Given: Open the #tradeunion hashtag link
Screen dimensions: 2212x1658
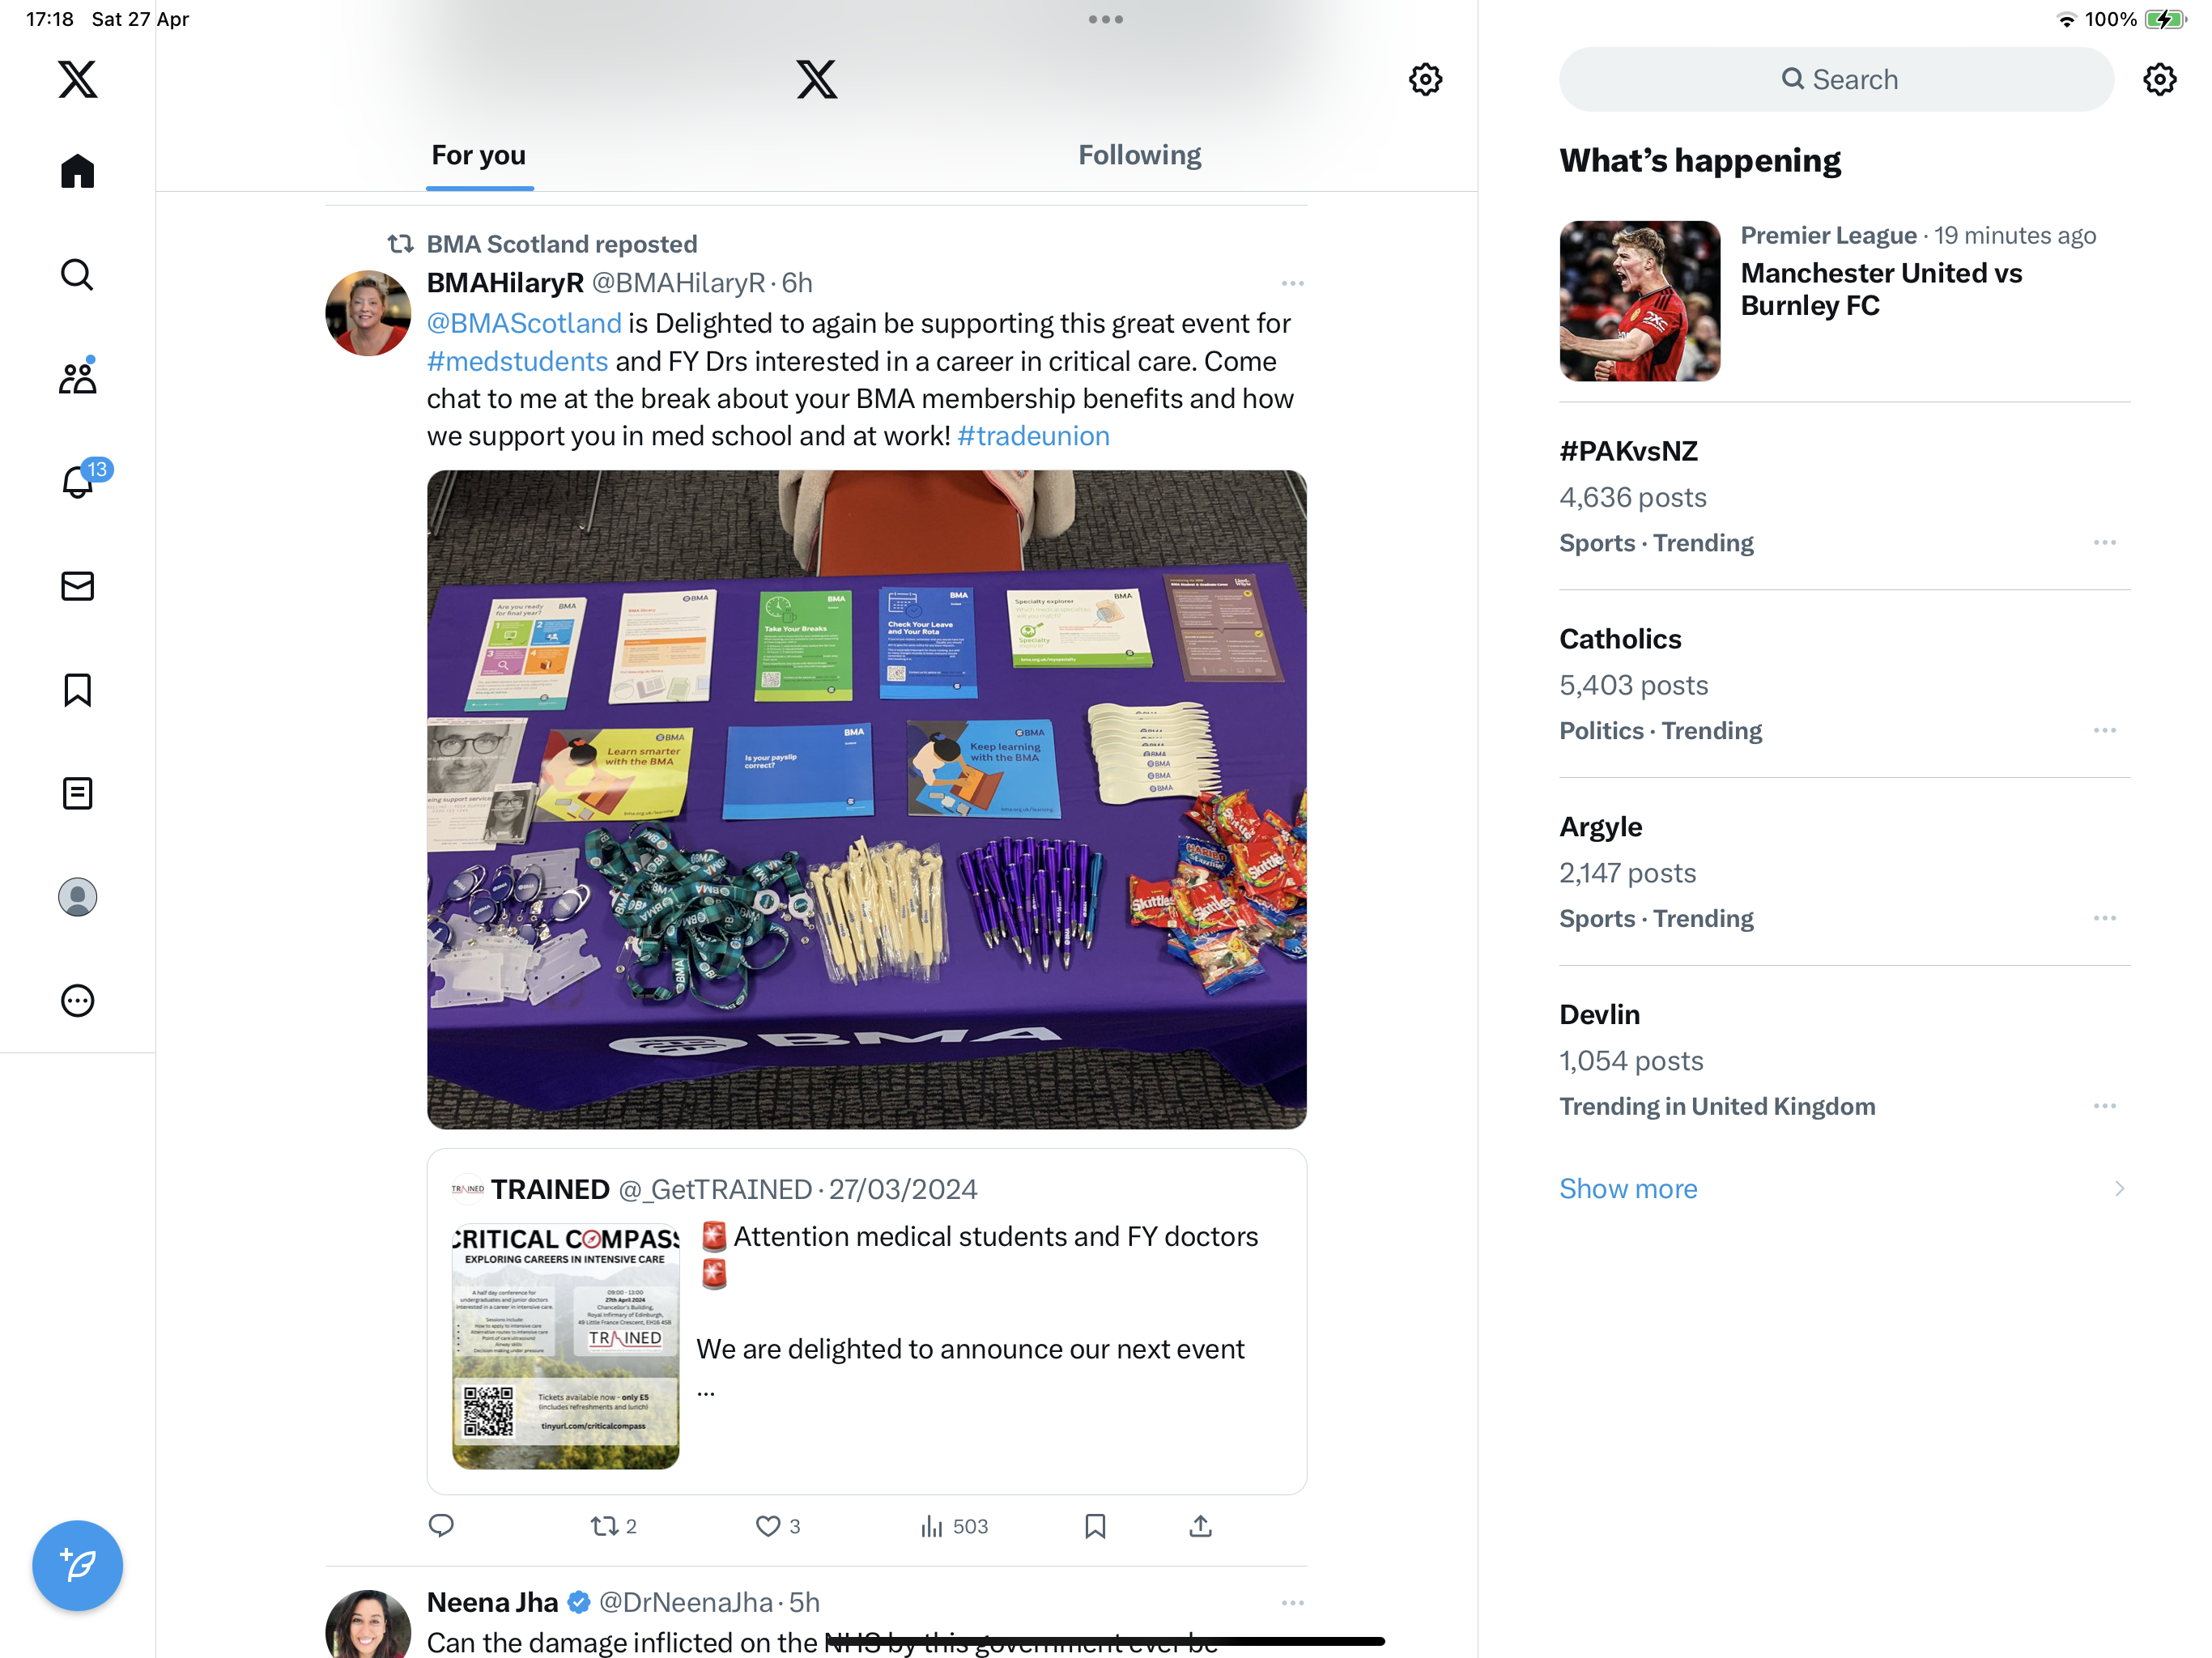Looking at the screenshot, I should coord(1033,436).
